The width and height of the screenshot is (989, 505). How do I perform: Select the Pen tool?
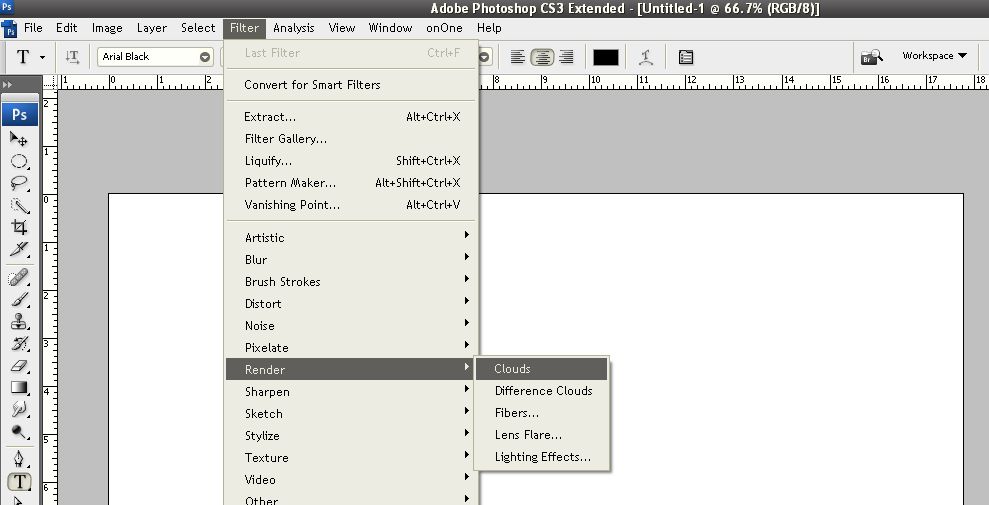[x=19, y=459]
